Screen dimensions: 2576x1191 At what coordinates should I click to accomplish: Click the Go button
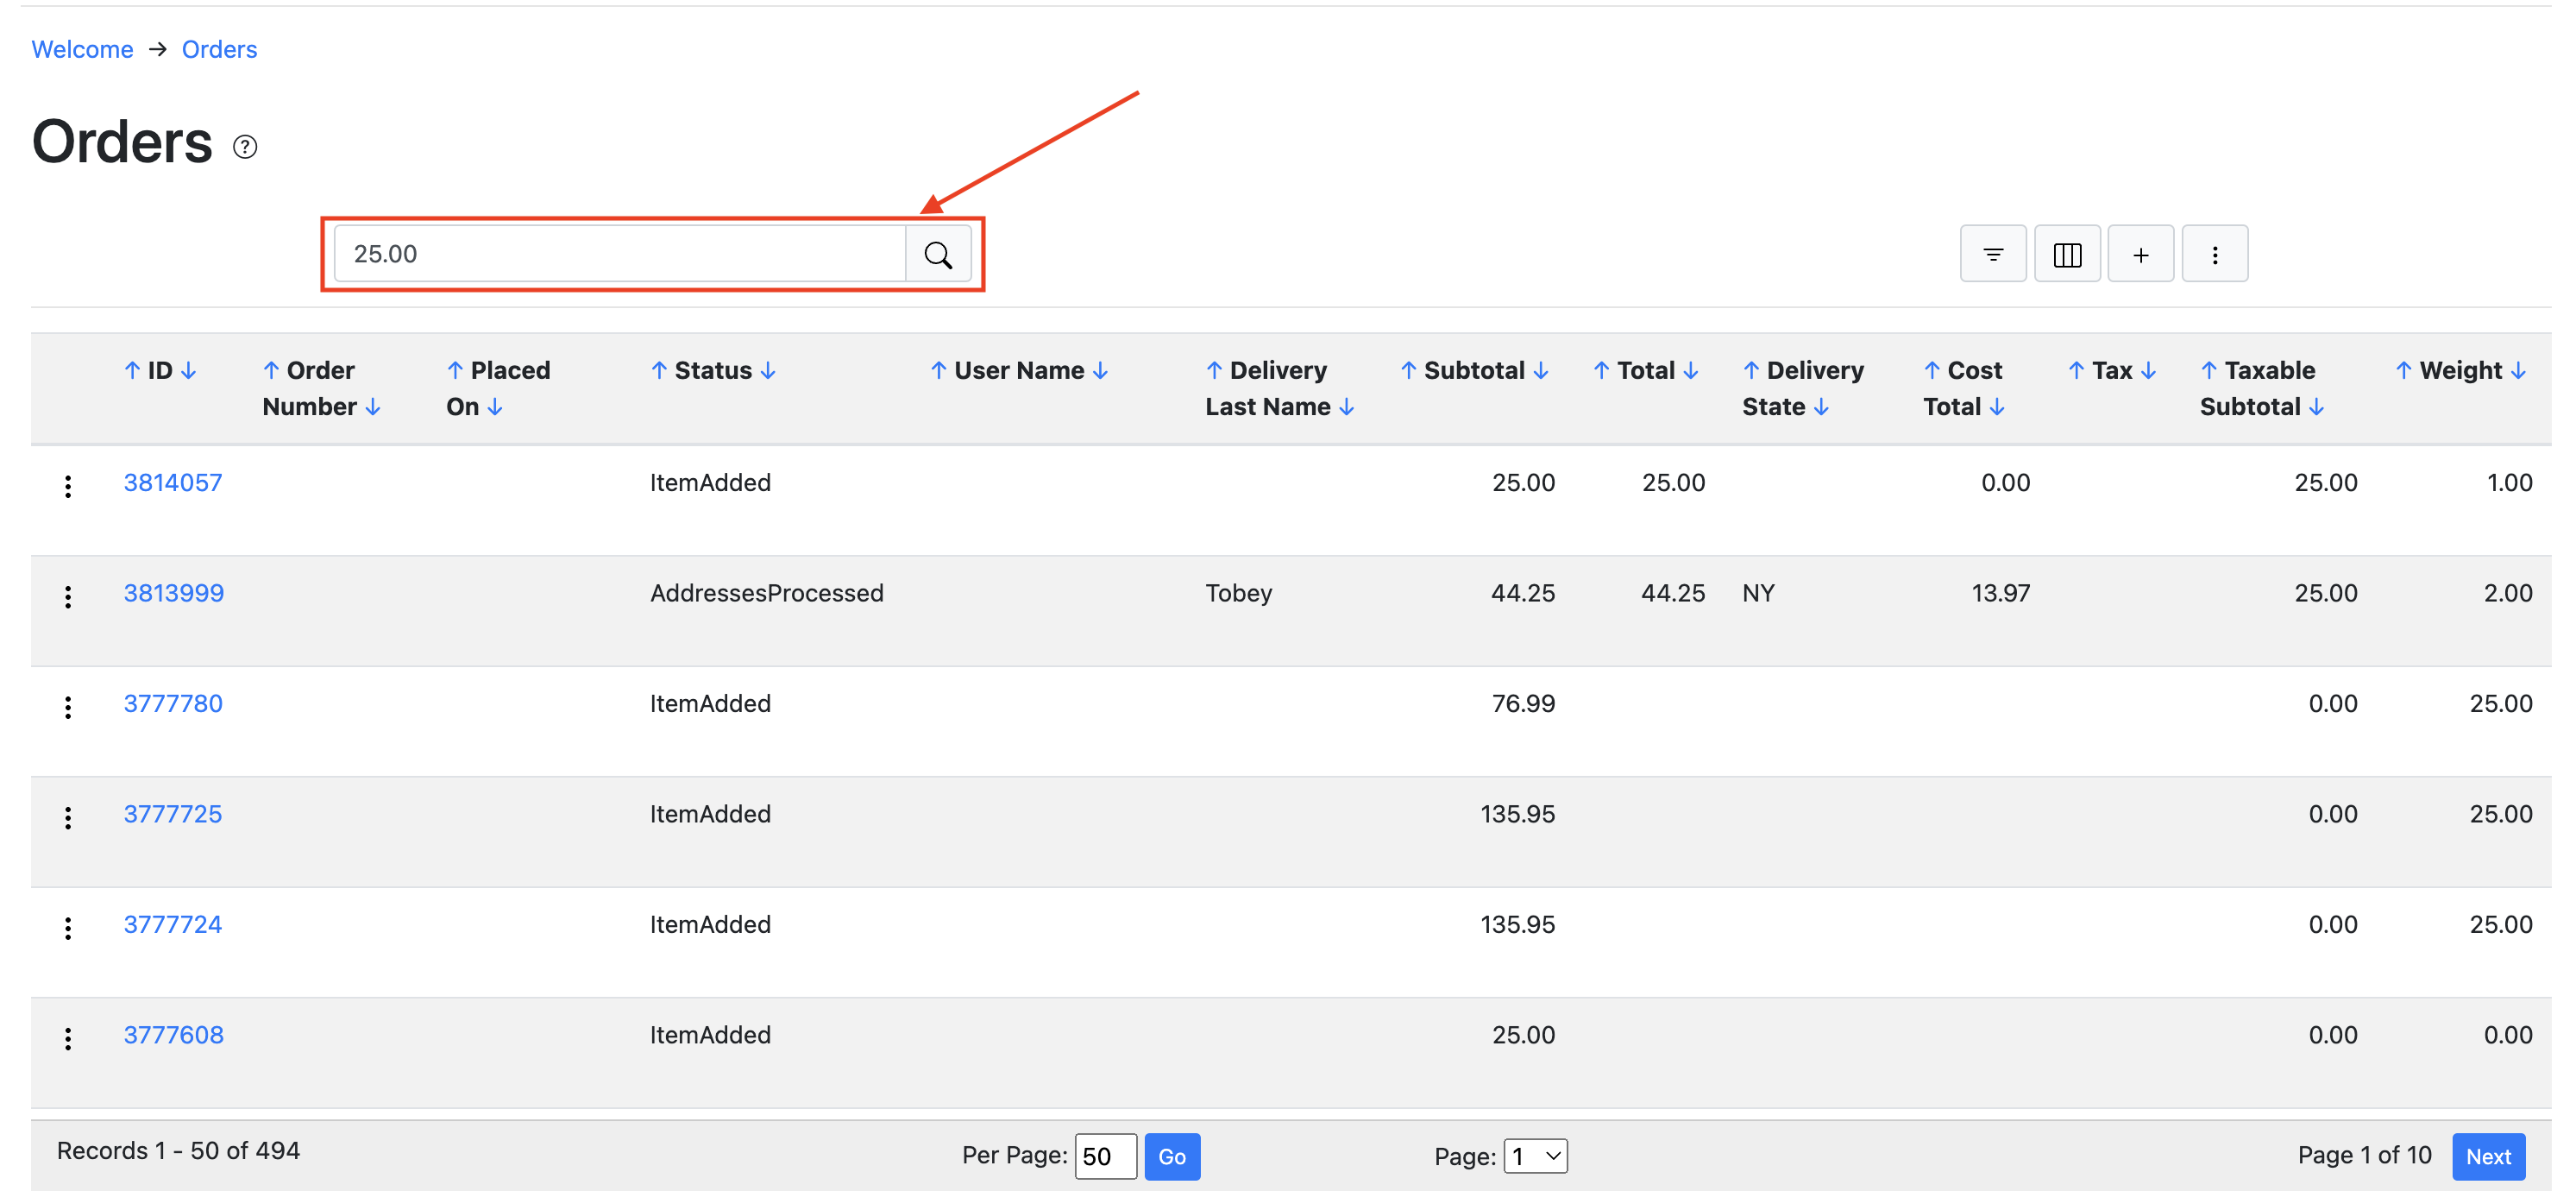point(1172,1157)
